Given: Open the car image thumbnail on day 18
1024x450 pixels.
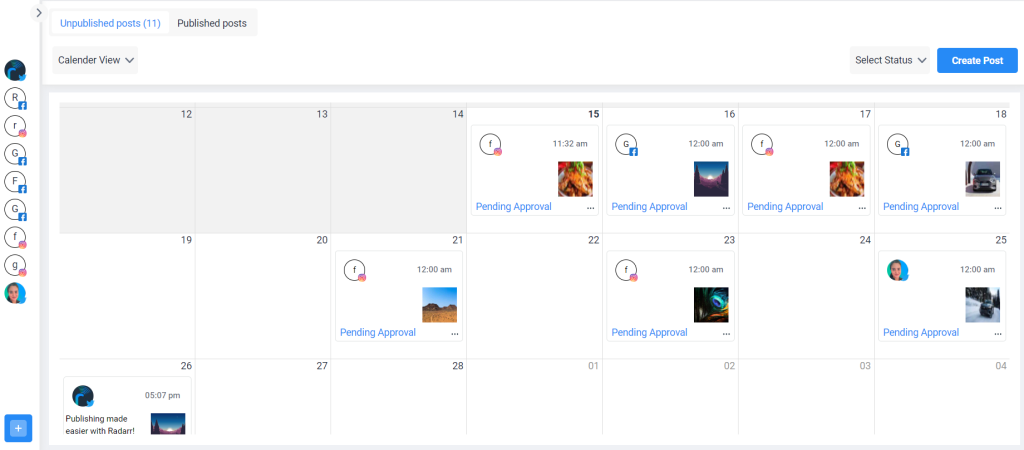Looking at the screenshot, I should pyautogui.click(x=982, y=179).
